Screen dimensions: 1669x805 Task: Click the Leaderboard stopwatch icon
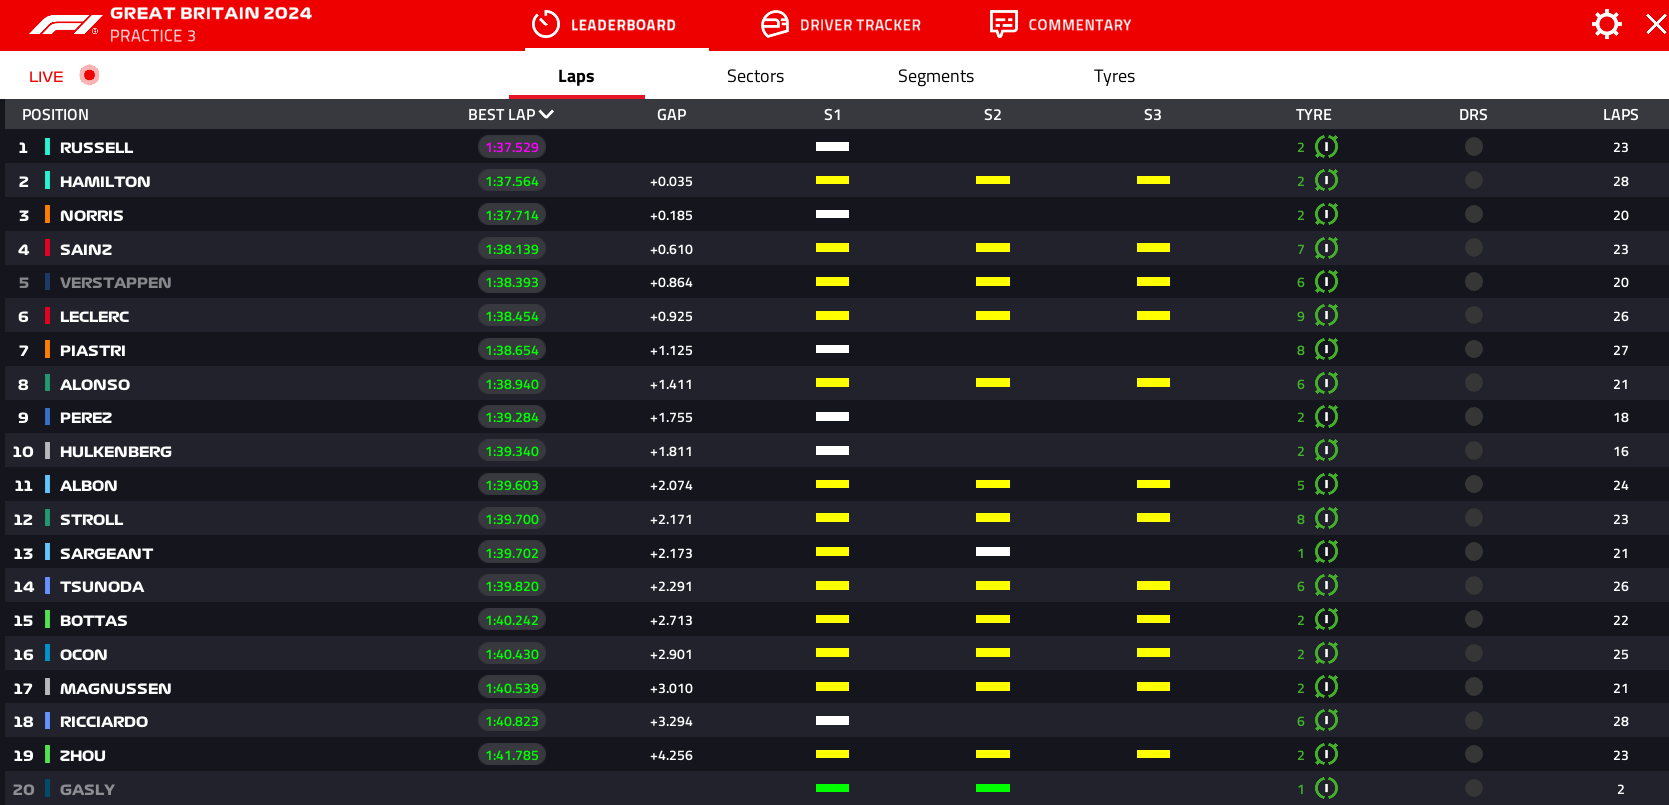(545, 24)
